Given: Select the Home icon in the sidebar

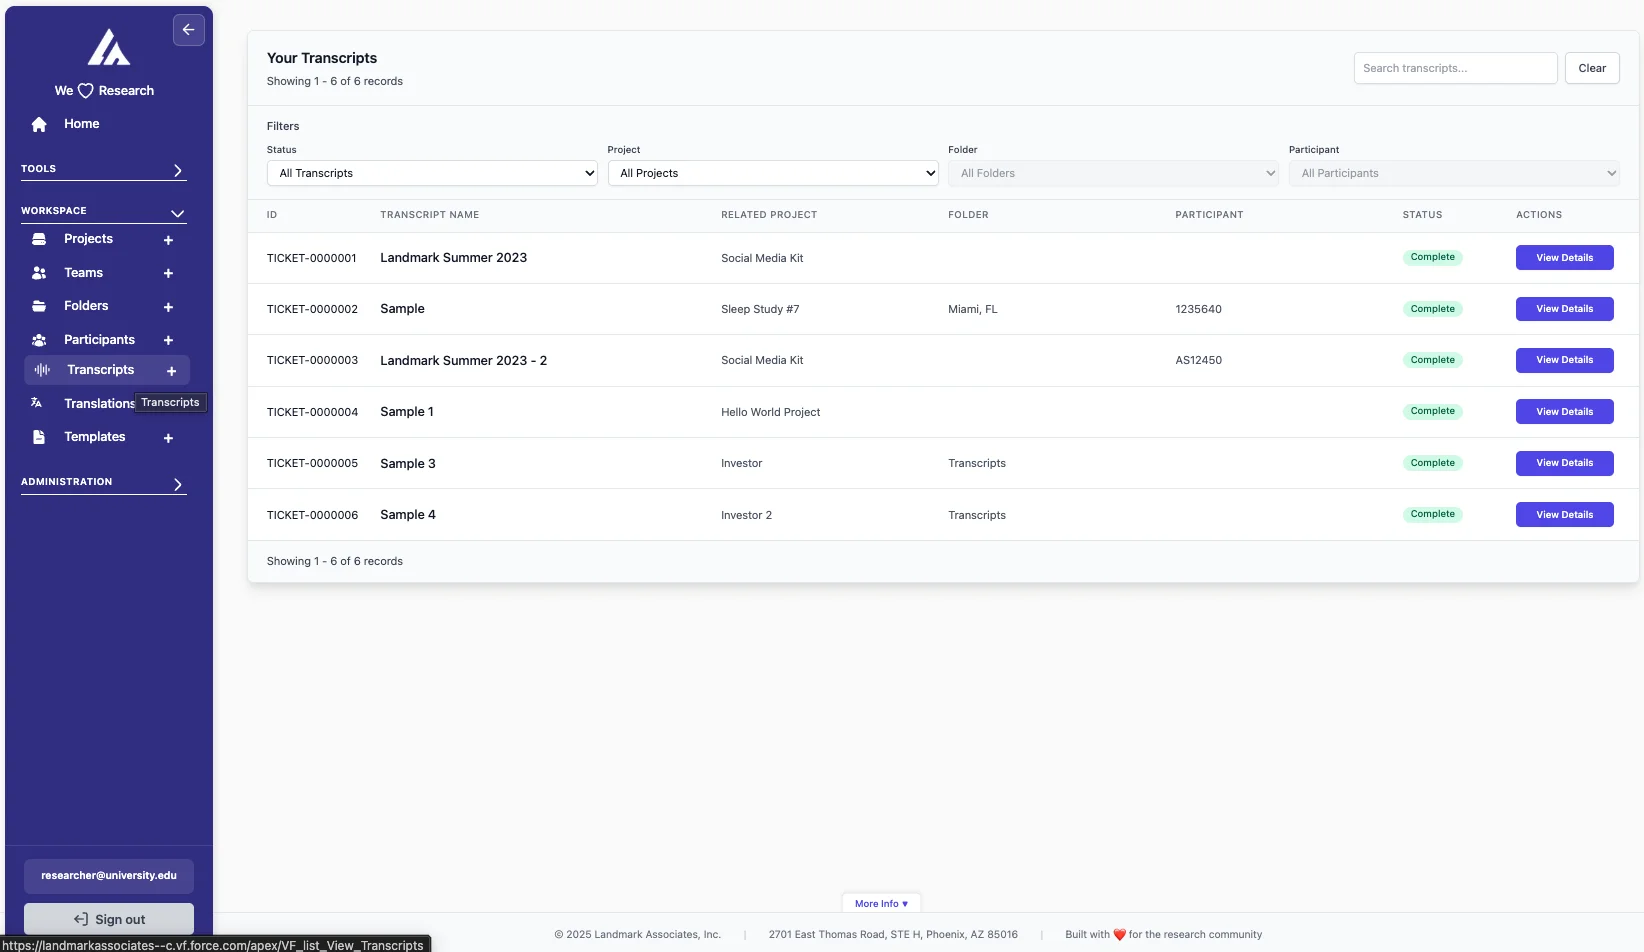Looking at the screenshot, I should (x=38, y=124).
